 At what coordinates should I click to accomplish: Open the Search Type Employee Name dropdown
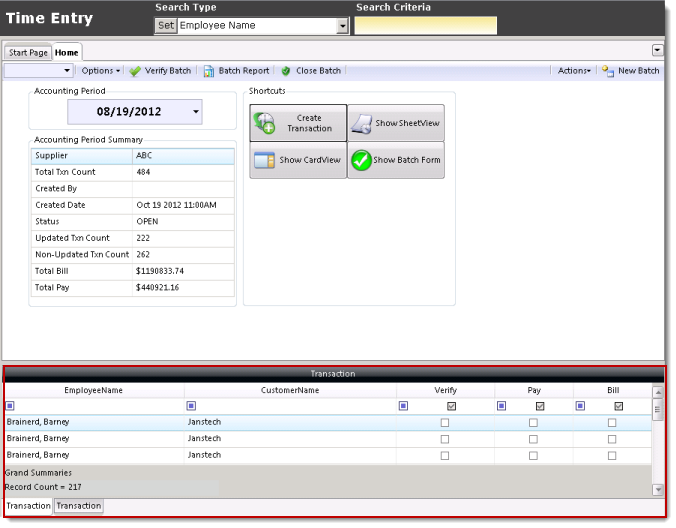(x=342, y=26)
